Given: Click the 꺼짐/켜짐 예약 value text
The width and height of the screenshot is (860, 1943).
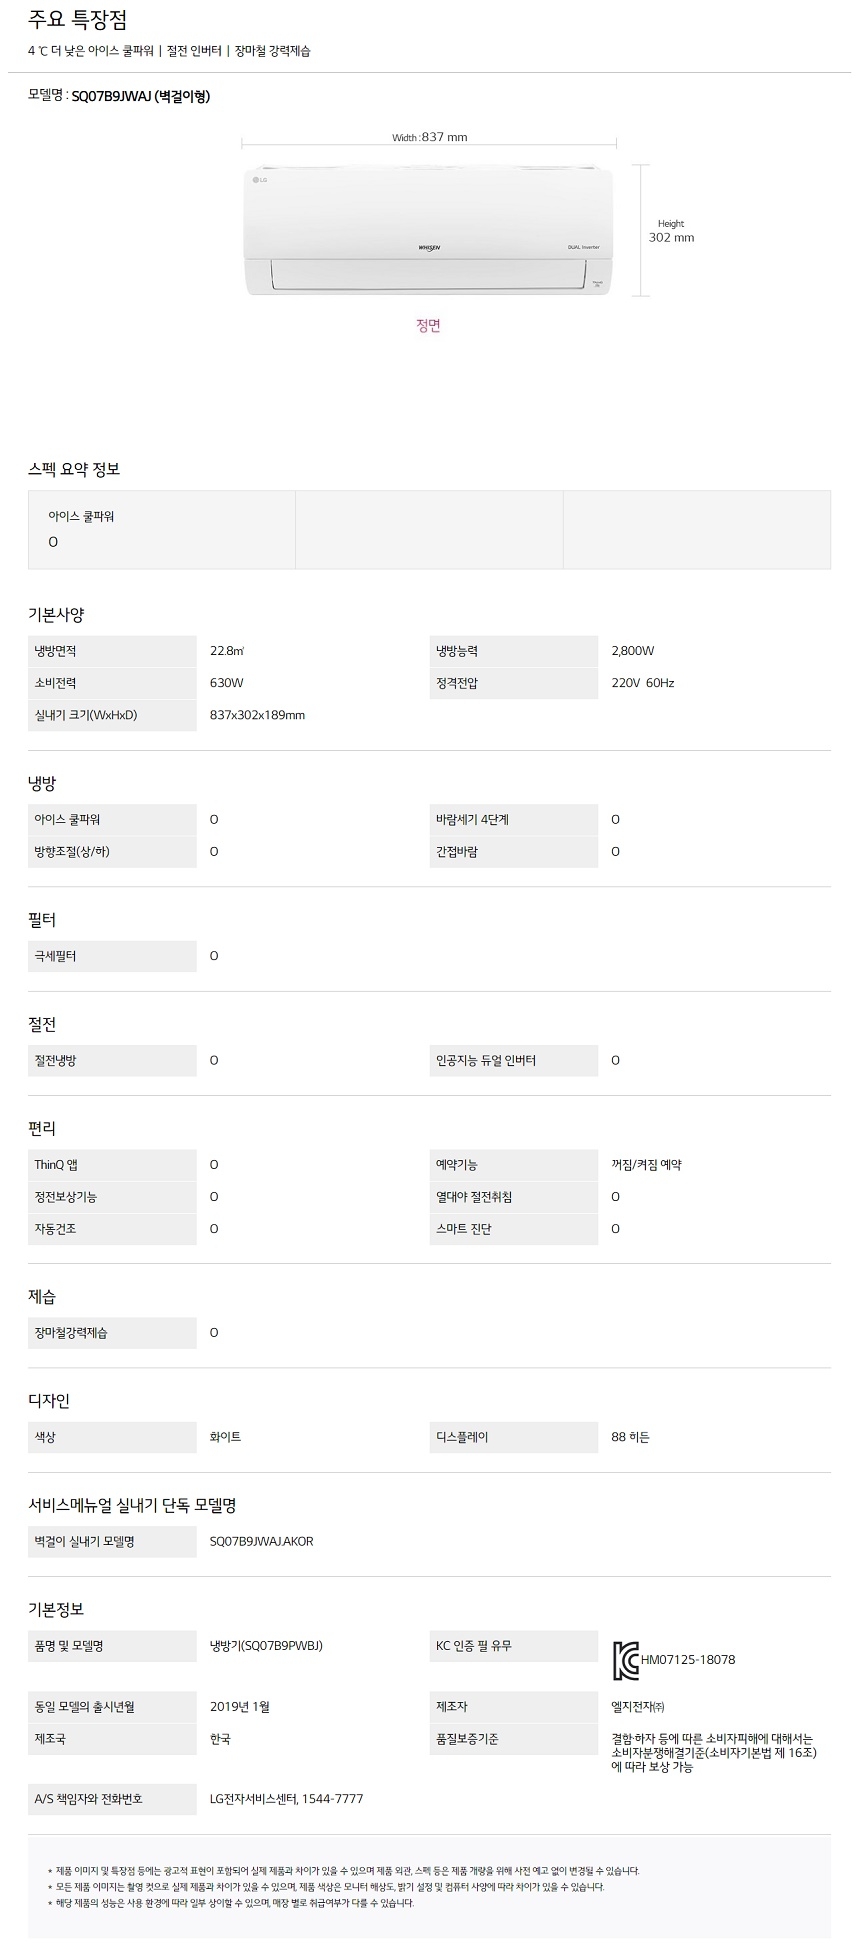Looking at the screenshot, I should (x=646, y=1164).
